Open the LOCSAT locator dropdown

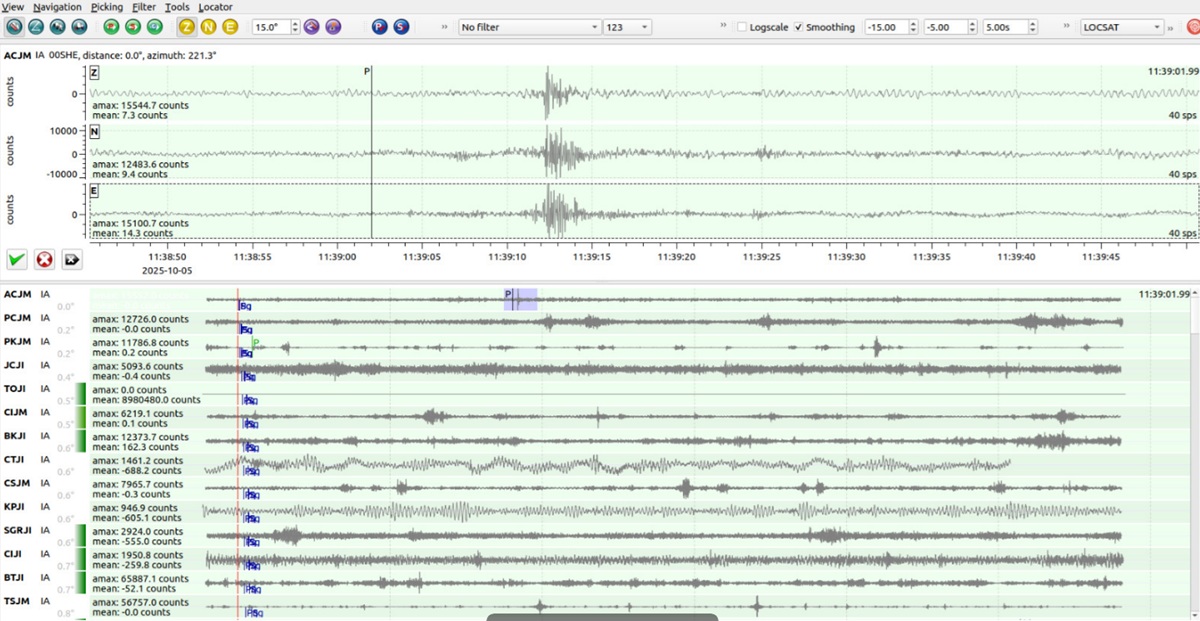pyautogui.click(x=1120, y=27)
